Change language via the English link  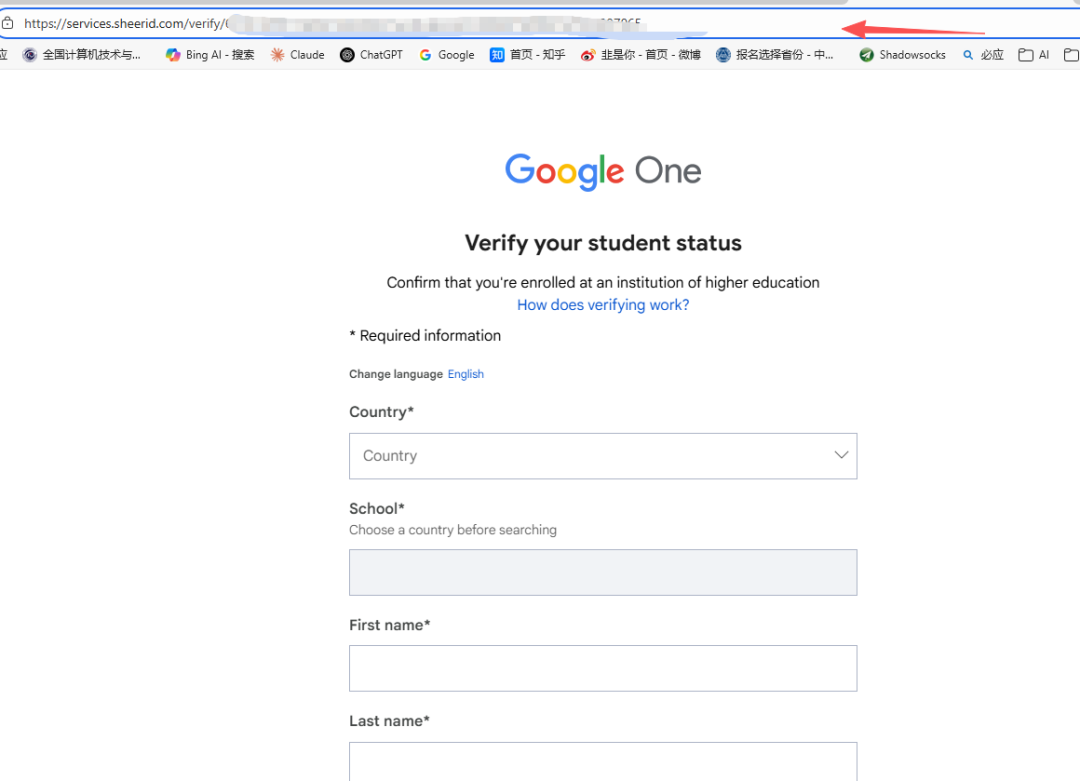click(466, 374)
